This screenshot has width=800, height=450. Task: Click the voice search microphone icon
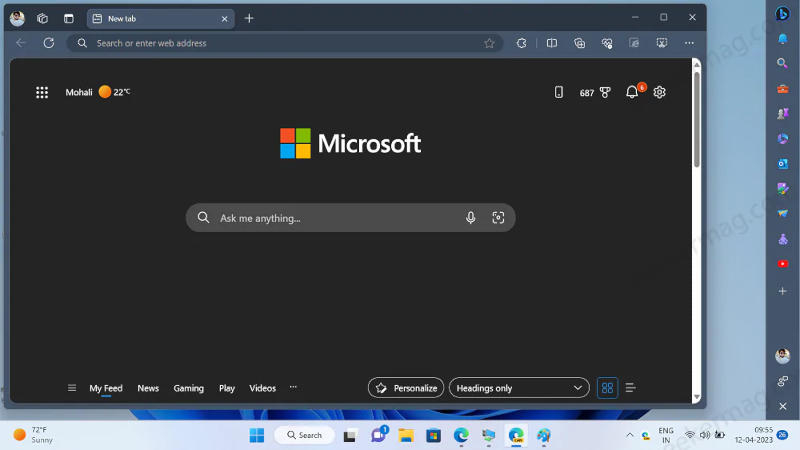tap(470, 218)
